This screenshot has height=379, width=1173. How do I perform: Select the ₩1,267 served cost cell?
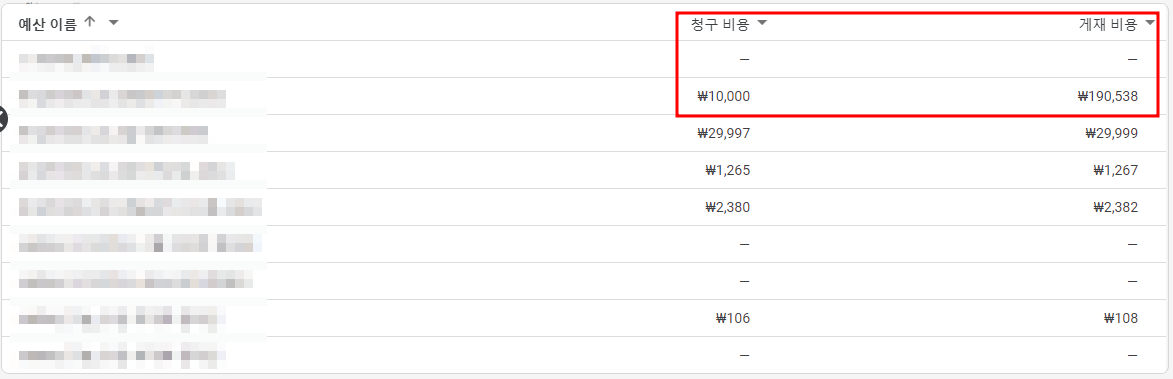pos(1115,170)
